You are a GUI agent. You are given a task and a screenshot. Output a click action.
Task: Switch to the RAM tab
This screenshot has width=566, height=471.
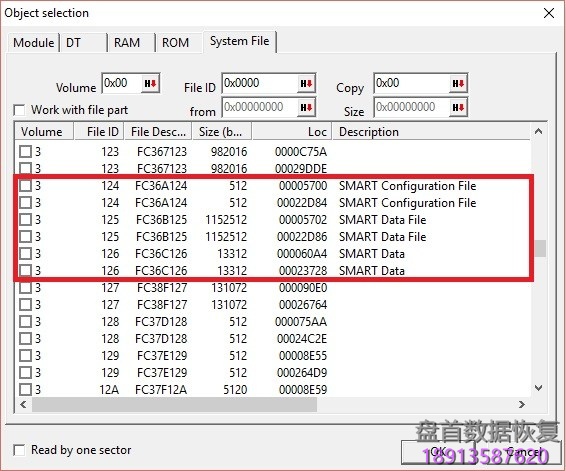tap(131, 43)
